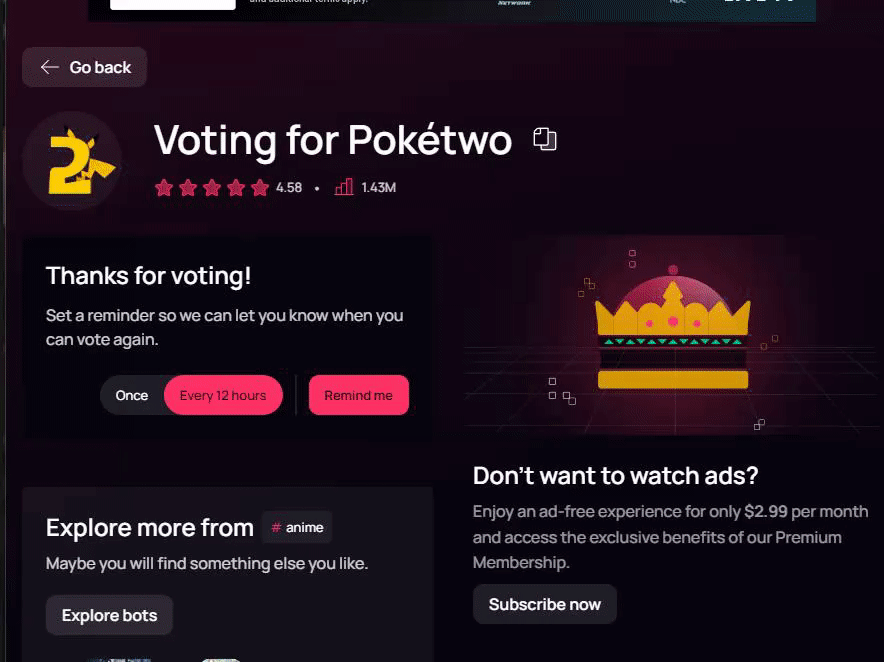Click the Voting for Pokétwo heading
The width and height of the screenshot is (884, 662).
click(333, 140)
